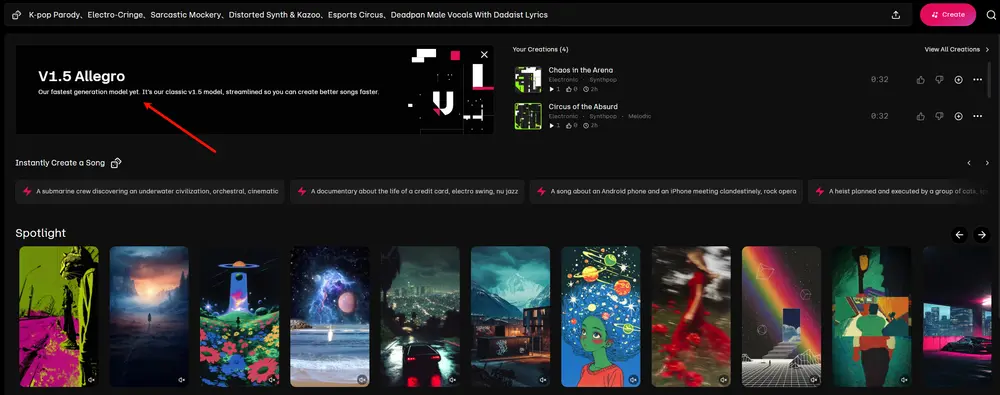1000x395 pixels.
Task: Open the View All Creations link
Action: point(957,49)
